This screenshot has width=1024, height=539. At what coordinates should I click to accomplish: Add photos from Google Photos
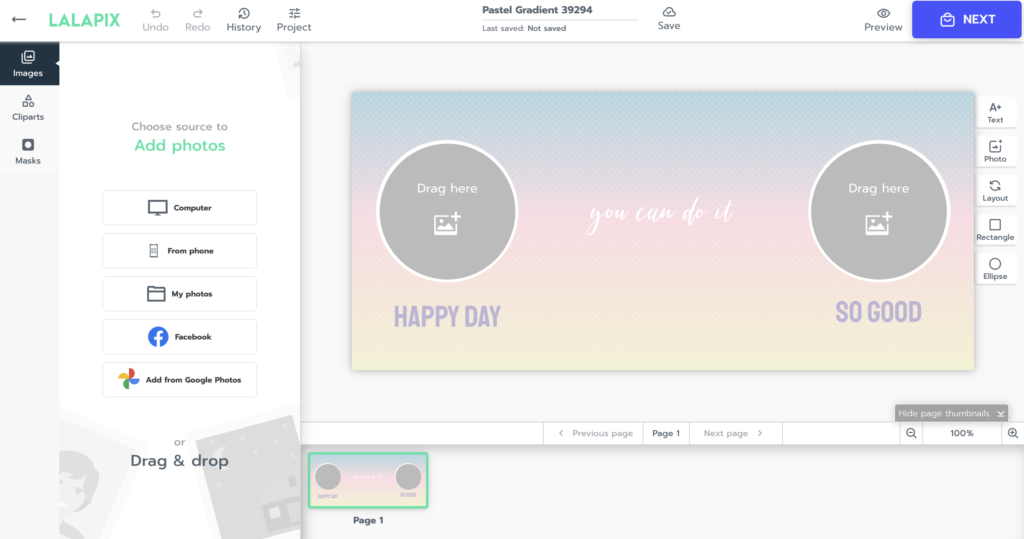(x=180, y=380)
